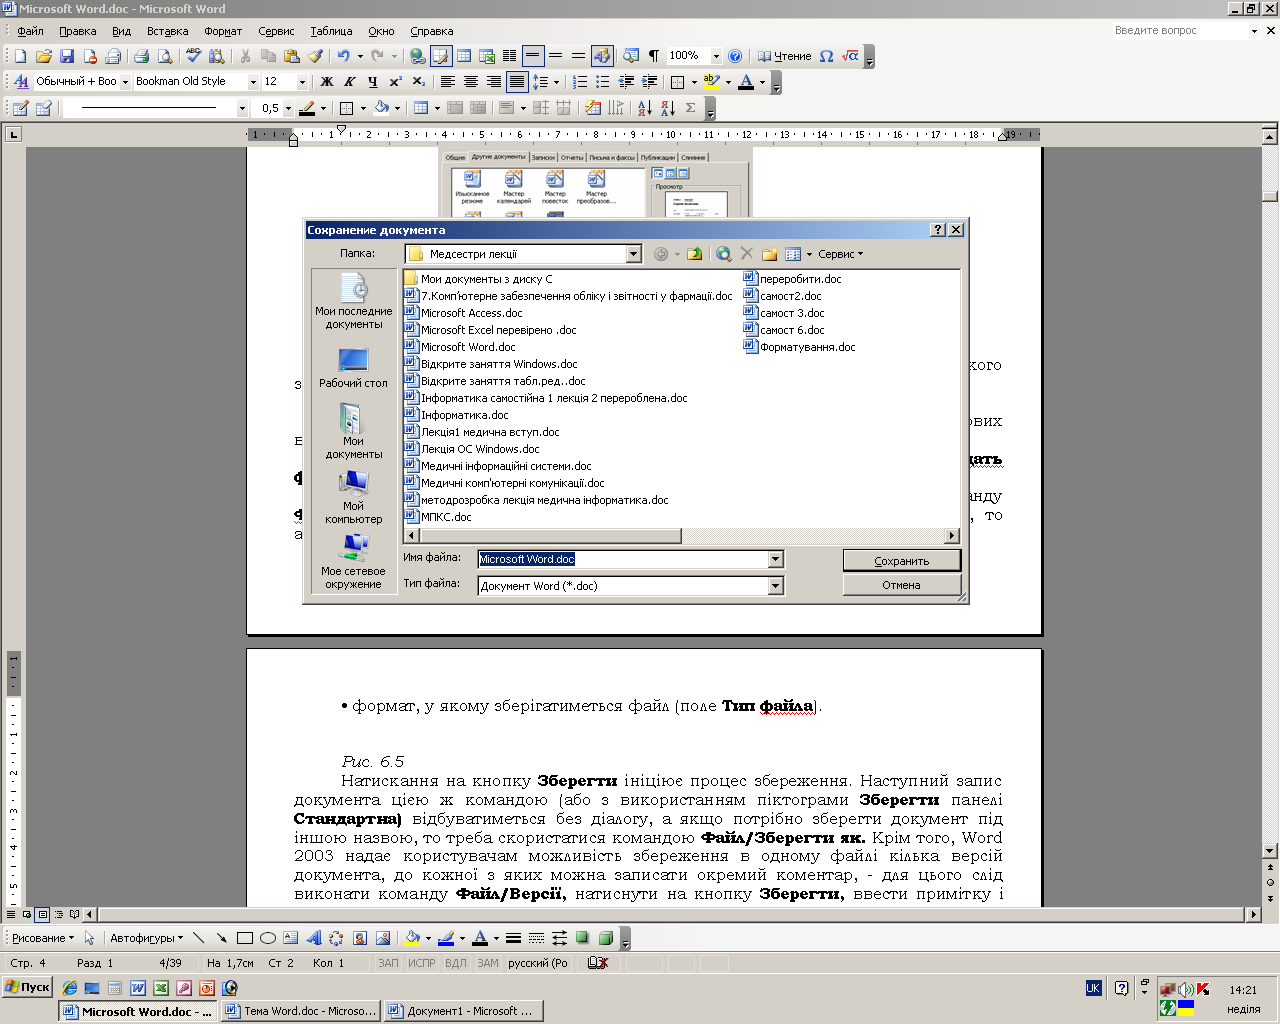Open the Вставка menu

pyautogui.click(x=167, y=31)
